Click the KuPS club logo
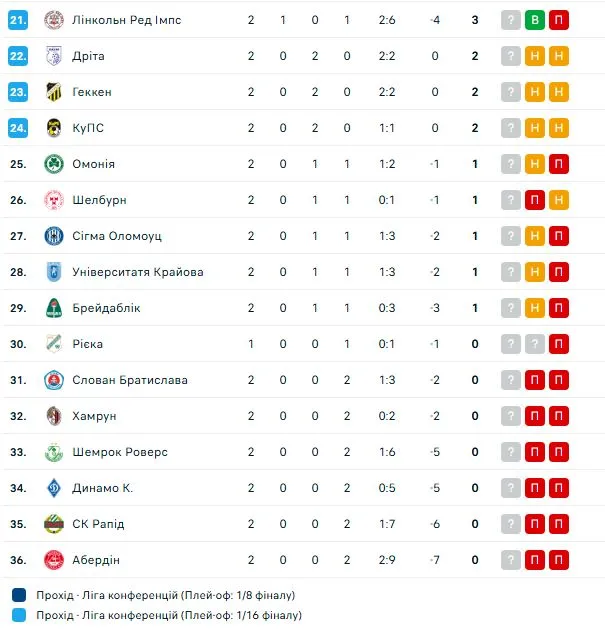Image resolution: width=605 pixels, height=629 pixels. pos(54,128)
